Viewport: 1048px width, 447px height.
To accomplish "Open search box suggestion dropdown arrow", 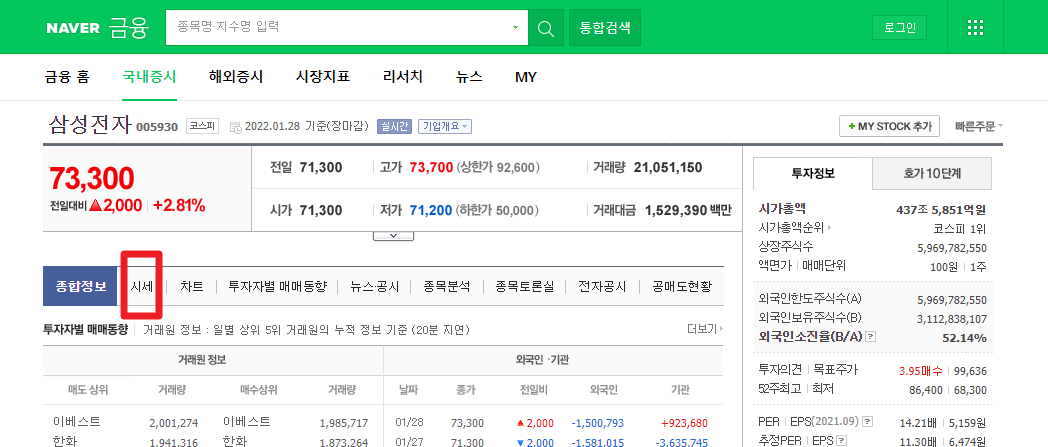I will tap(515, 28).
